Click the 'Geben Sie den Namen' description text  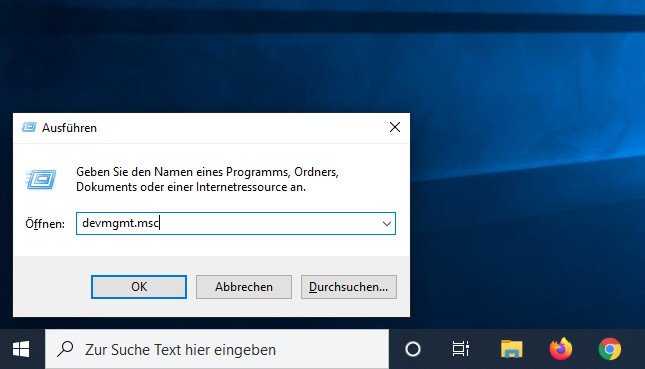(x=207, y=179)
